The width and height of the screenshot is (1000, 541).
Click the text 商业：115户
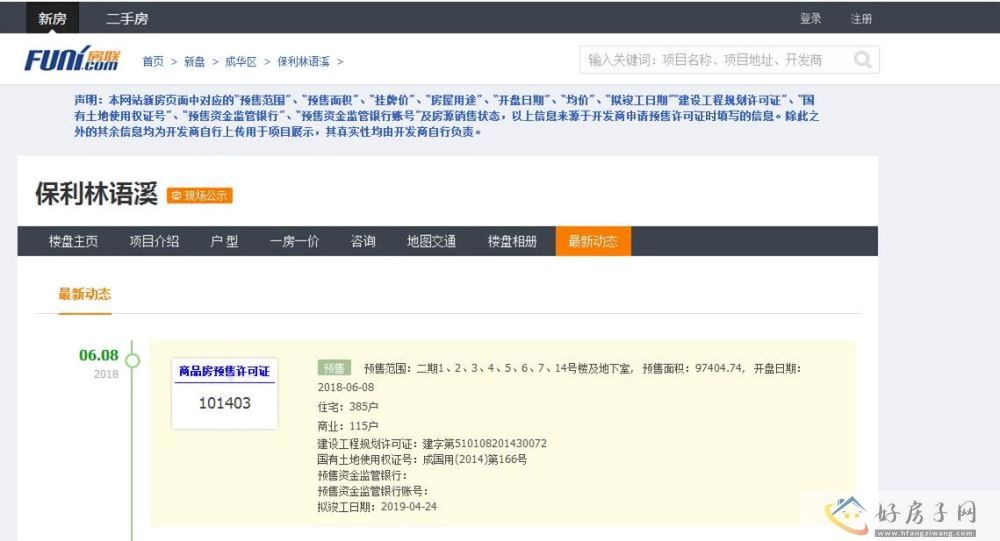348,426
